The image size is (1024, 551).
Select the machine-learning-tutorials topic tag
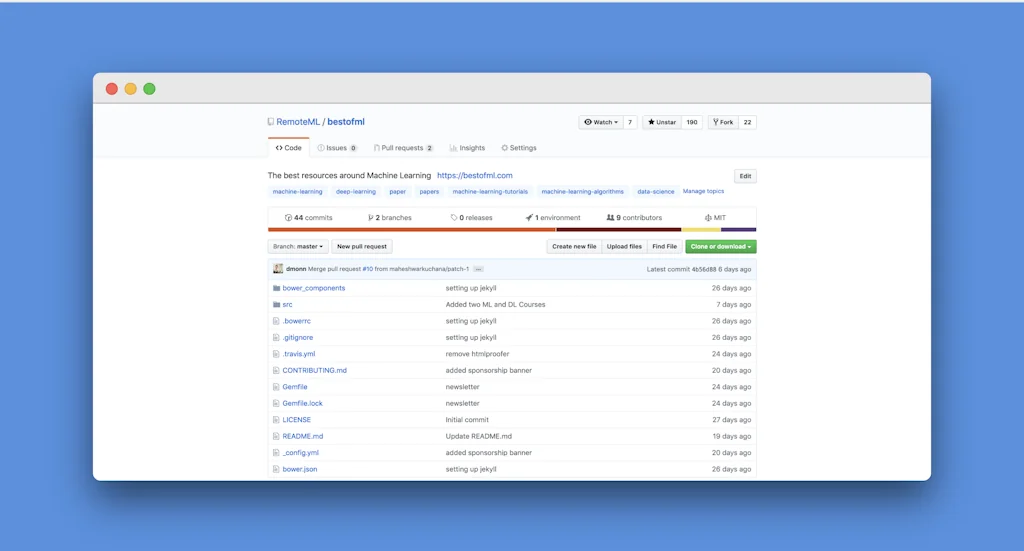(x=490, y=192)
